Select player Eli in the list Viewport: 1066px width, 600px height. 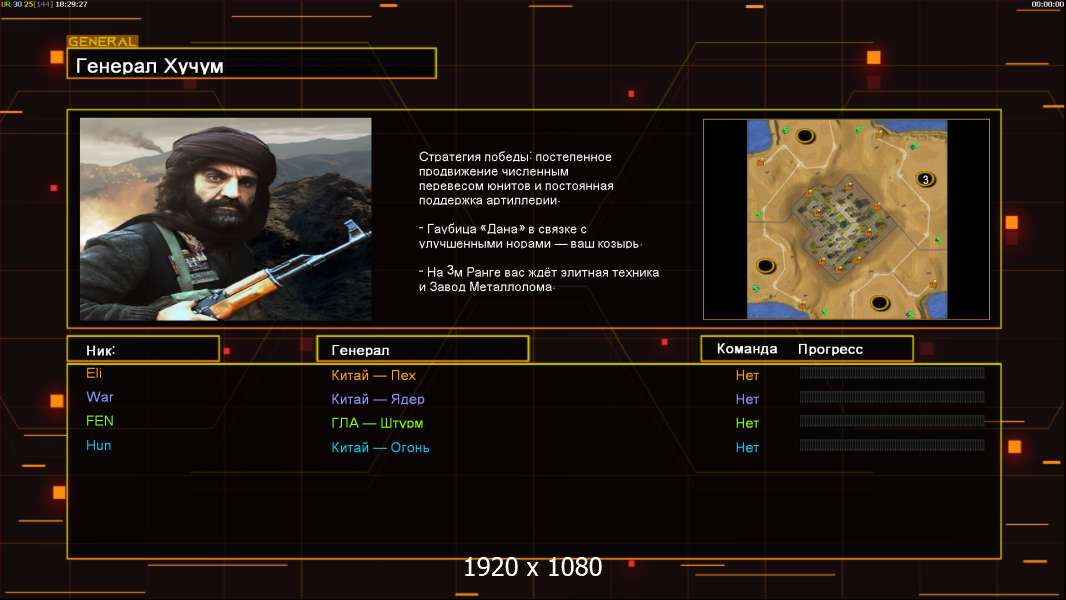94,373
